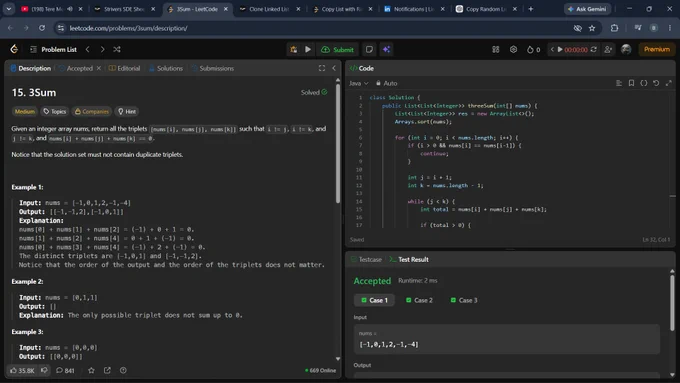The height and width of the screenshot is (383, 680).
Task: Collapse the description panel chevron
Action: click(x=334, y=68)
